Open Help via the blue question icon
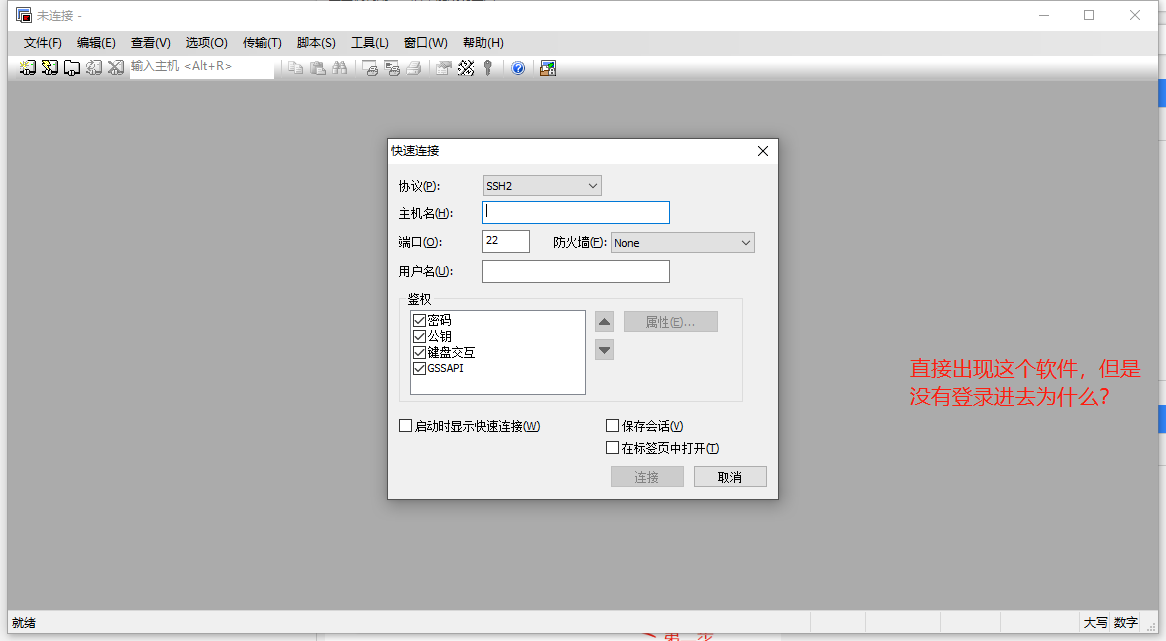The height and width of the screenshot is (641, 1166). coord(518,68)
